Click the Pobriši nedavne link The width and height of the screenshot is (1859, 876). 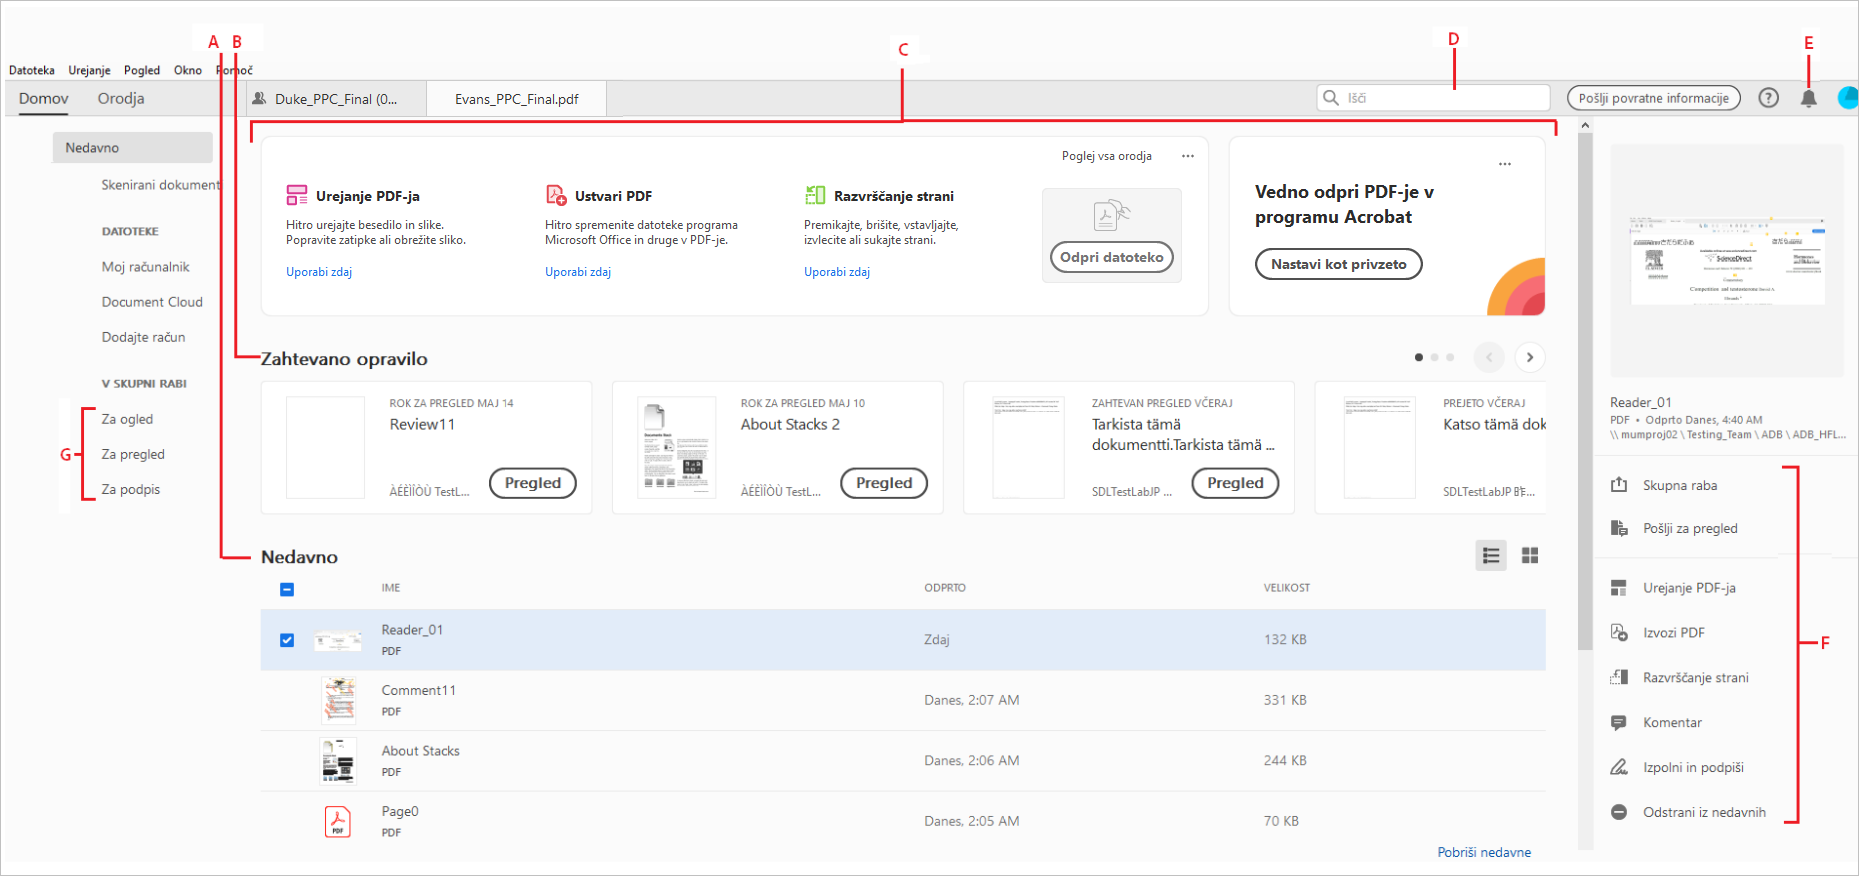[1484, 852]
